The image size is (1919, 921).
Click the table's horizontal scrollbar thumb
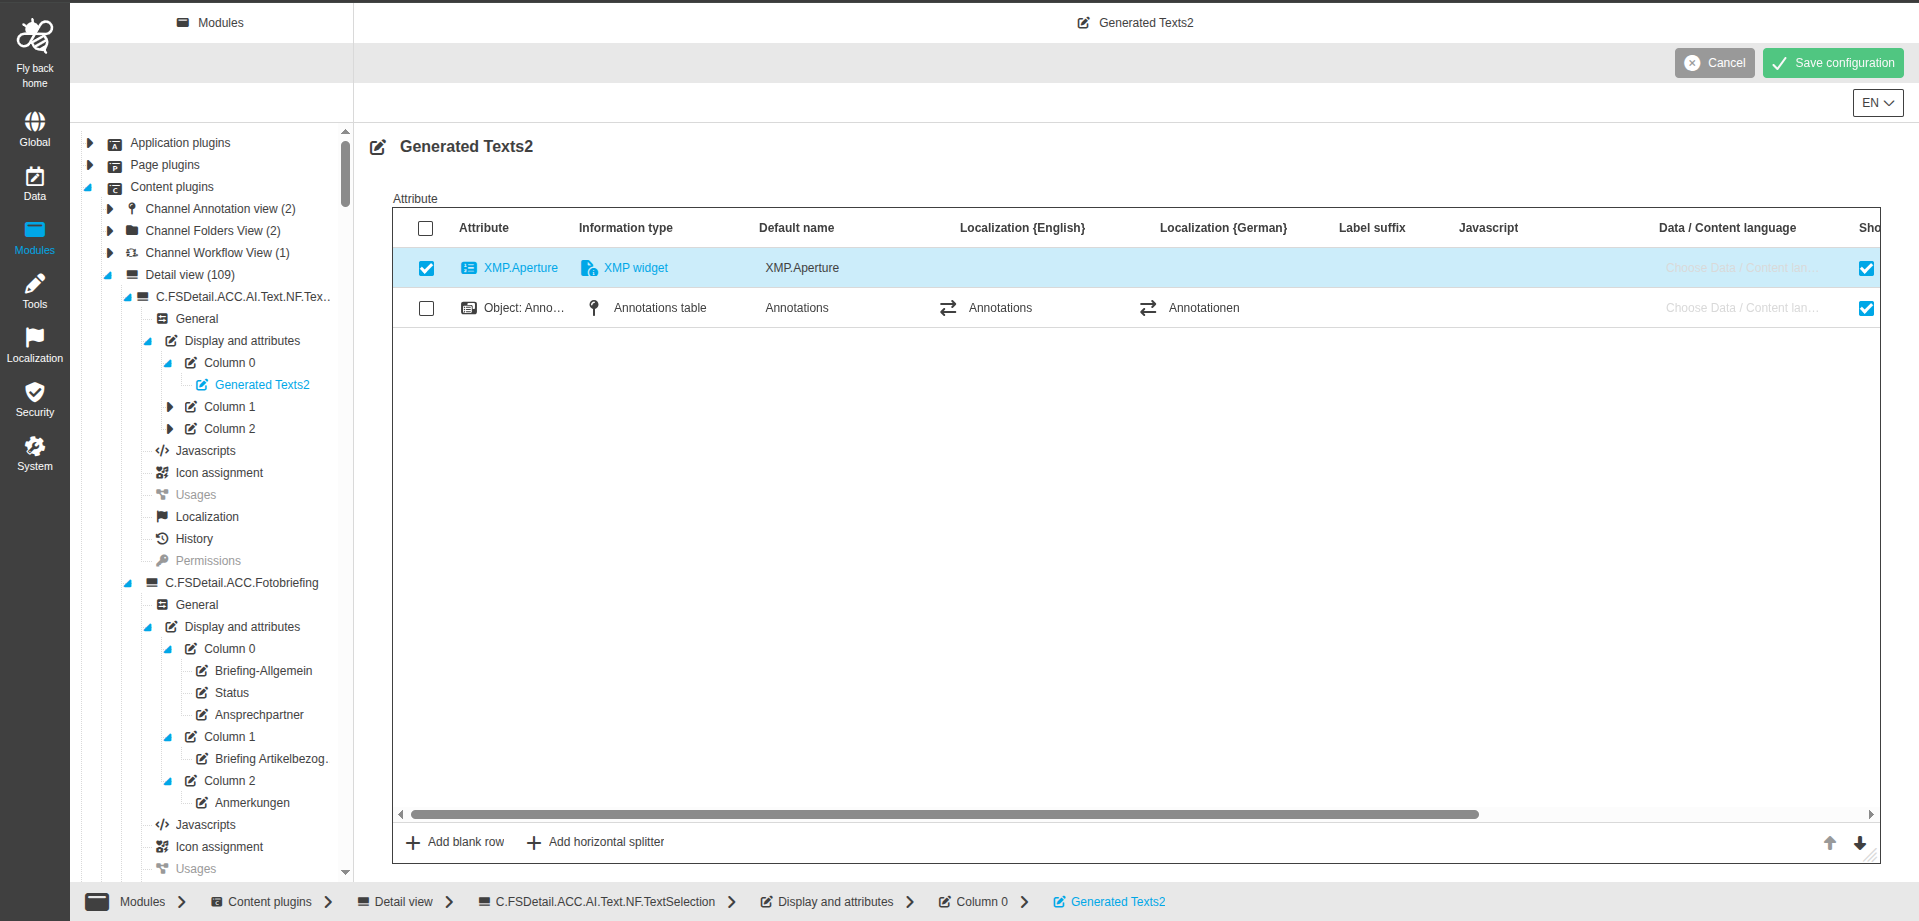[944, 815]
